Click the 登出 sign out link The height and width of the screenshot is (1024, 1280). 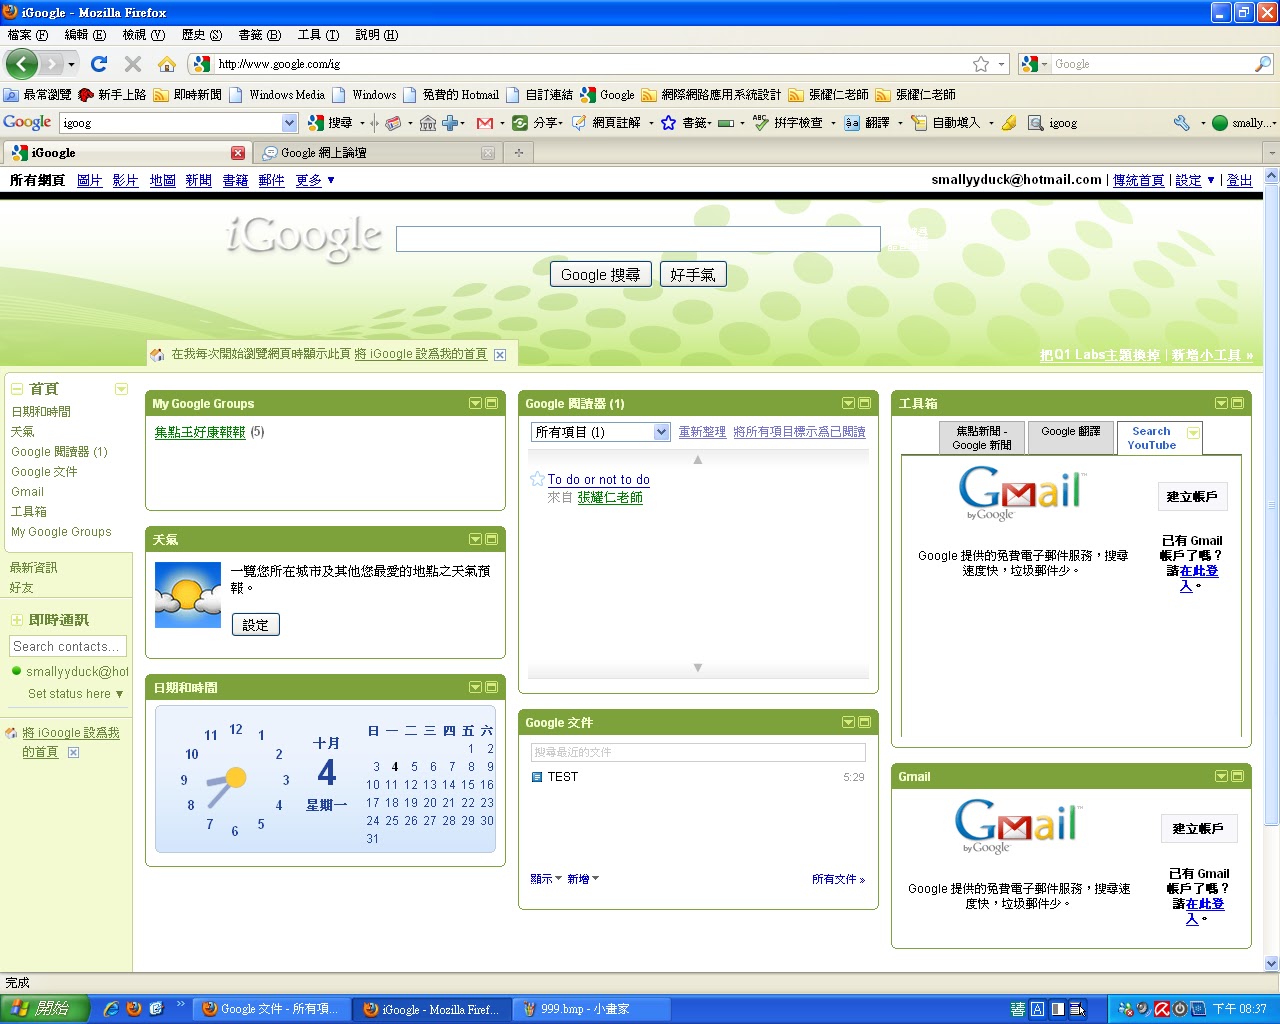click(x=1239, y=180)
